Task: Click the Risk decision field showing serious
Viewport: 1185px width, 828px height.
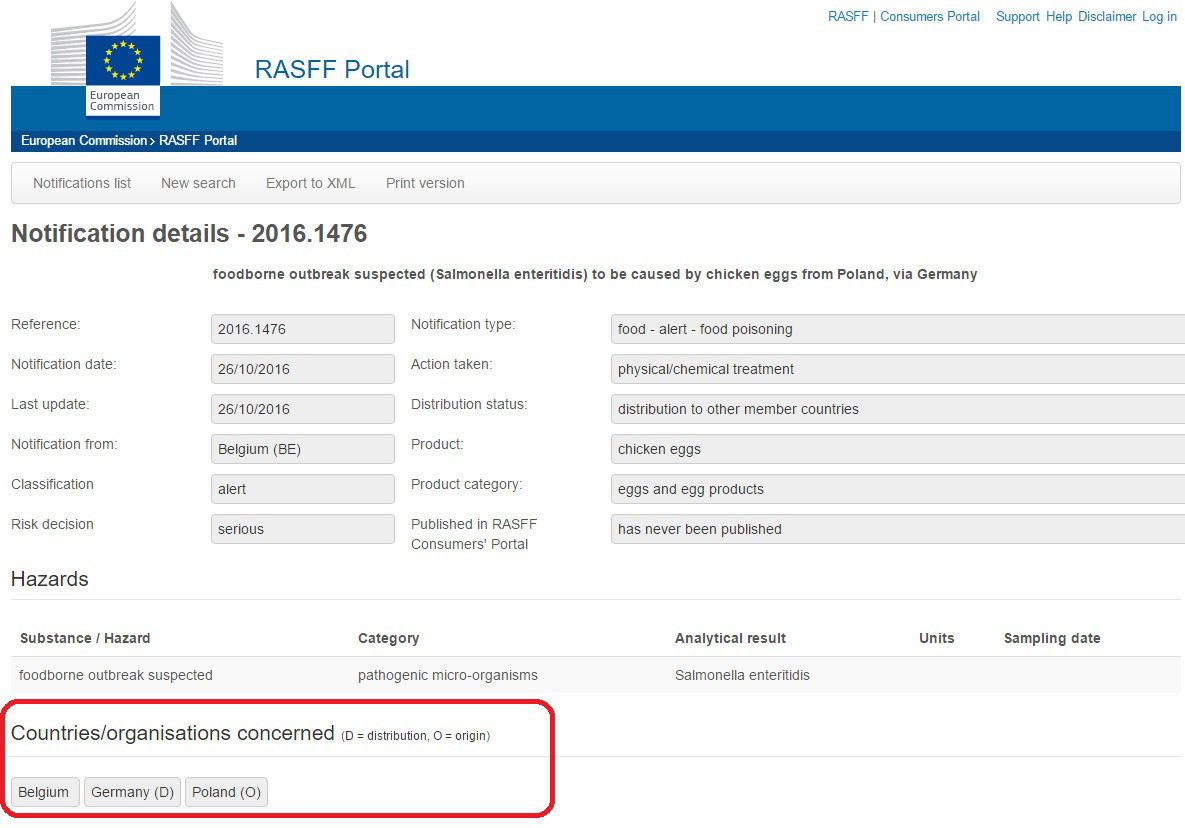Action: pos(302,530)
